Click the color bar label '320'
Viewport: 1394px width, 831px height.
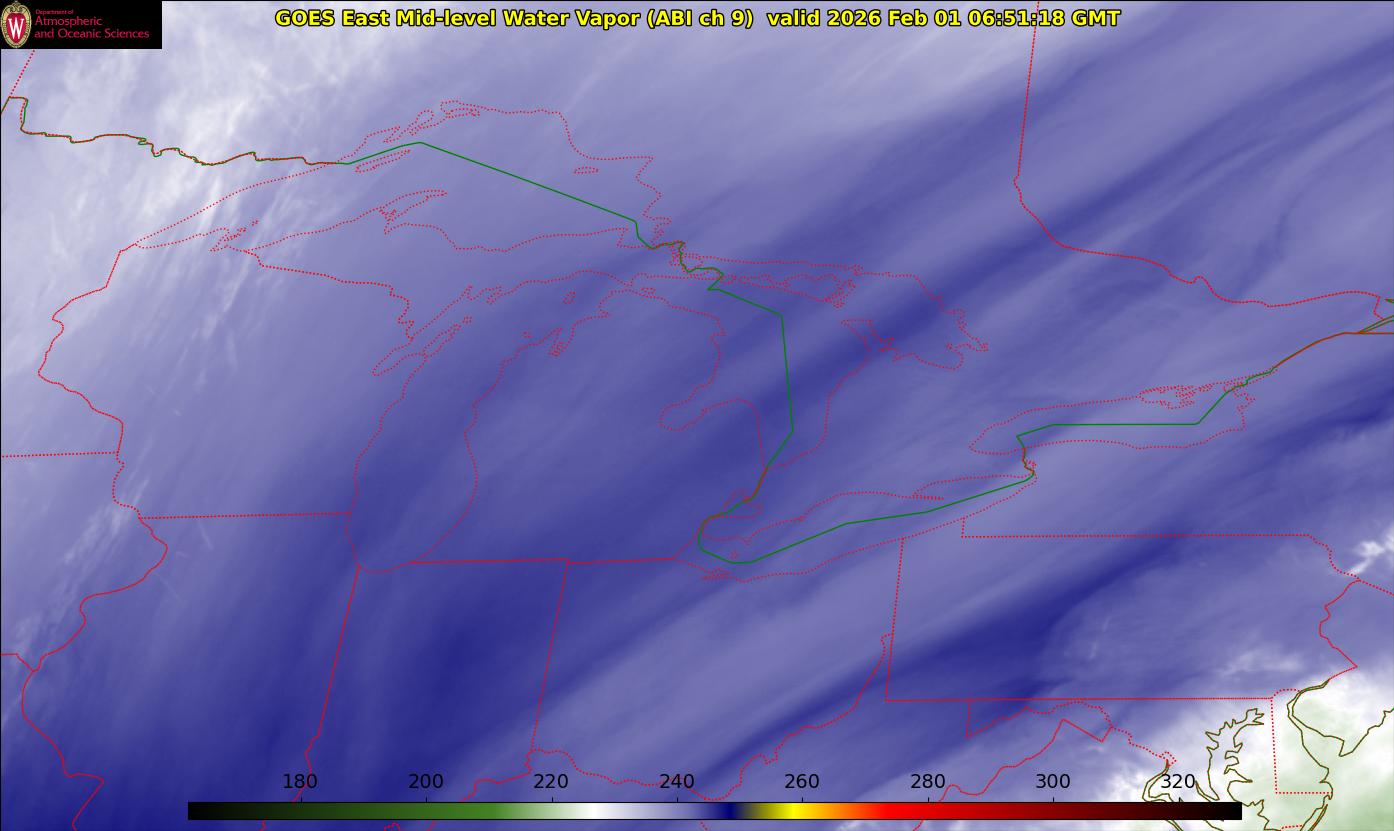pos(1179,781)
